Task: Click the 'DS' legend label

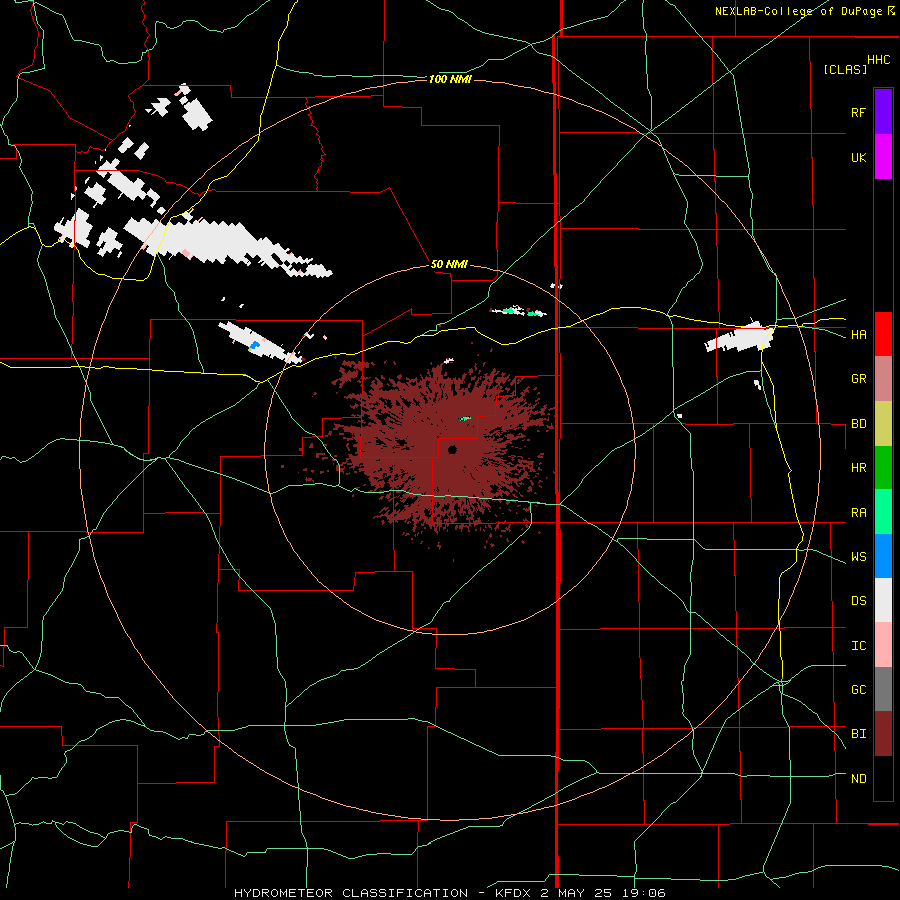Action: pyautogui.click(x=858, y=600)
